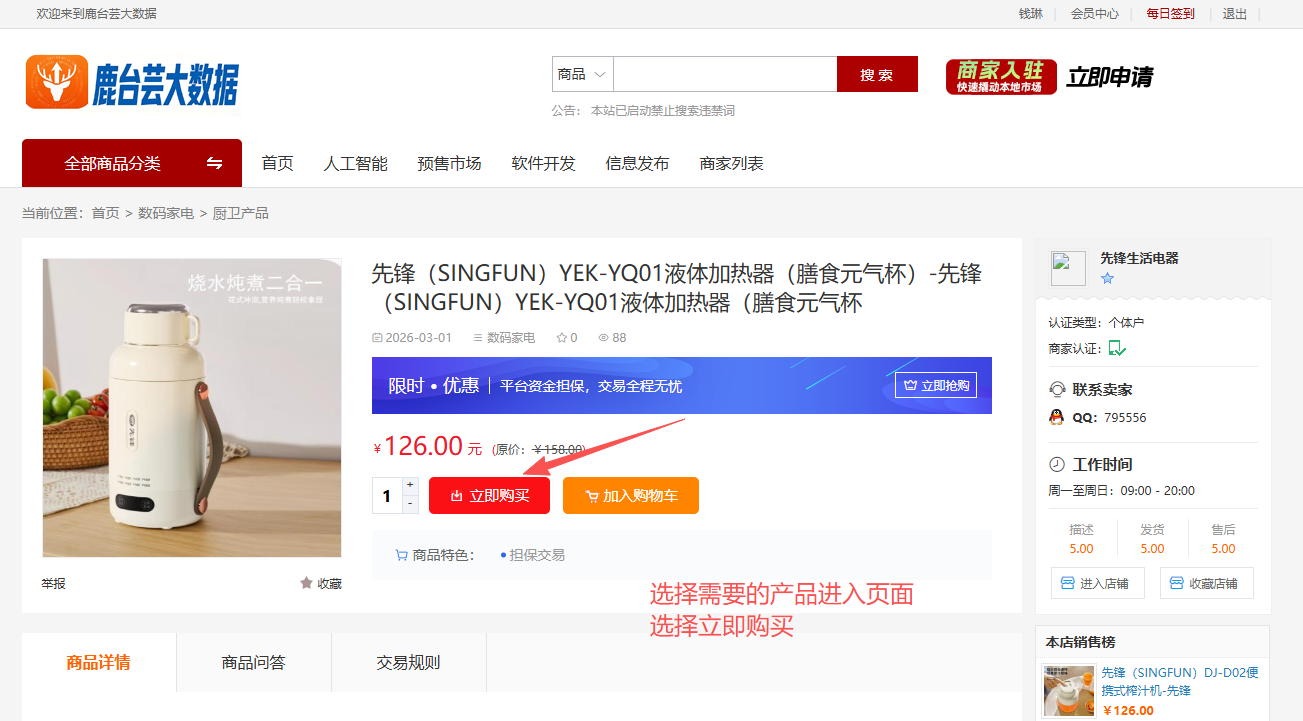The height and width of the screenshot is (721, 1303).
Task: Decrease quantity with the minus stepper
Action: (x=410, y=503)
